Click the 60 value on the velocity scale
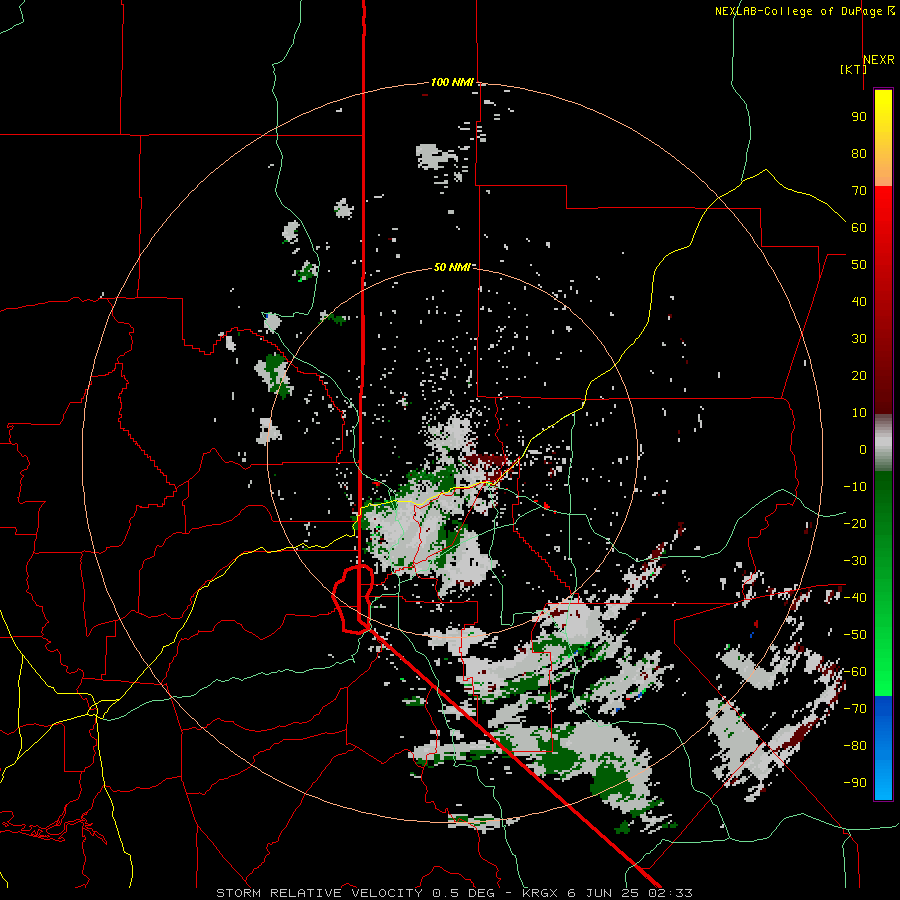Image resolution: width=900 pixels, height=900 pixels. pos(859,227)
